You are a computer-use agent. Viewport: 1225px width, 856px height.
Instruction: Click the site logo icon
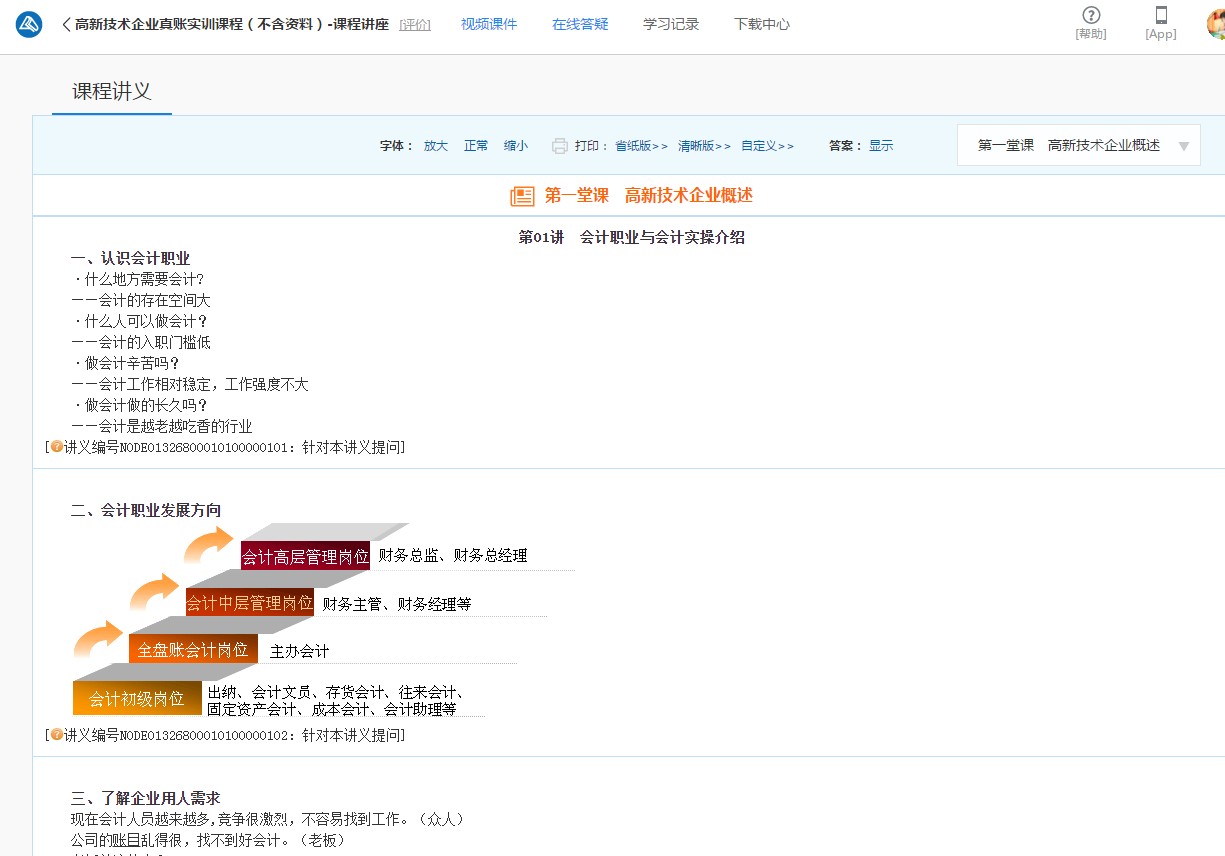click(x=29, y=25)
